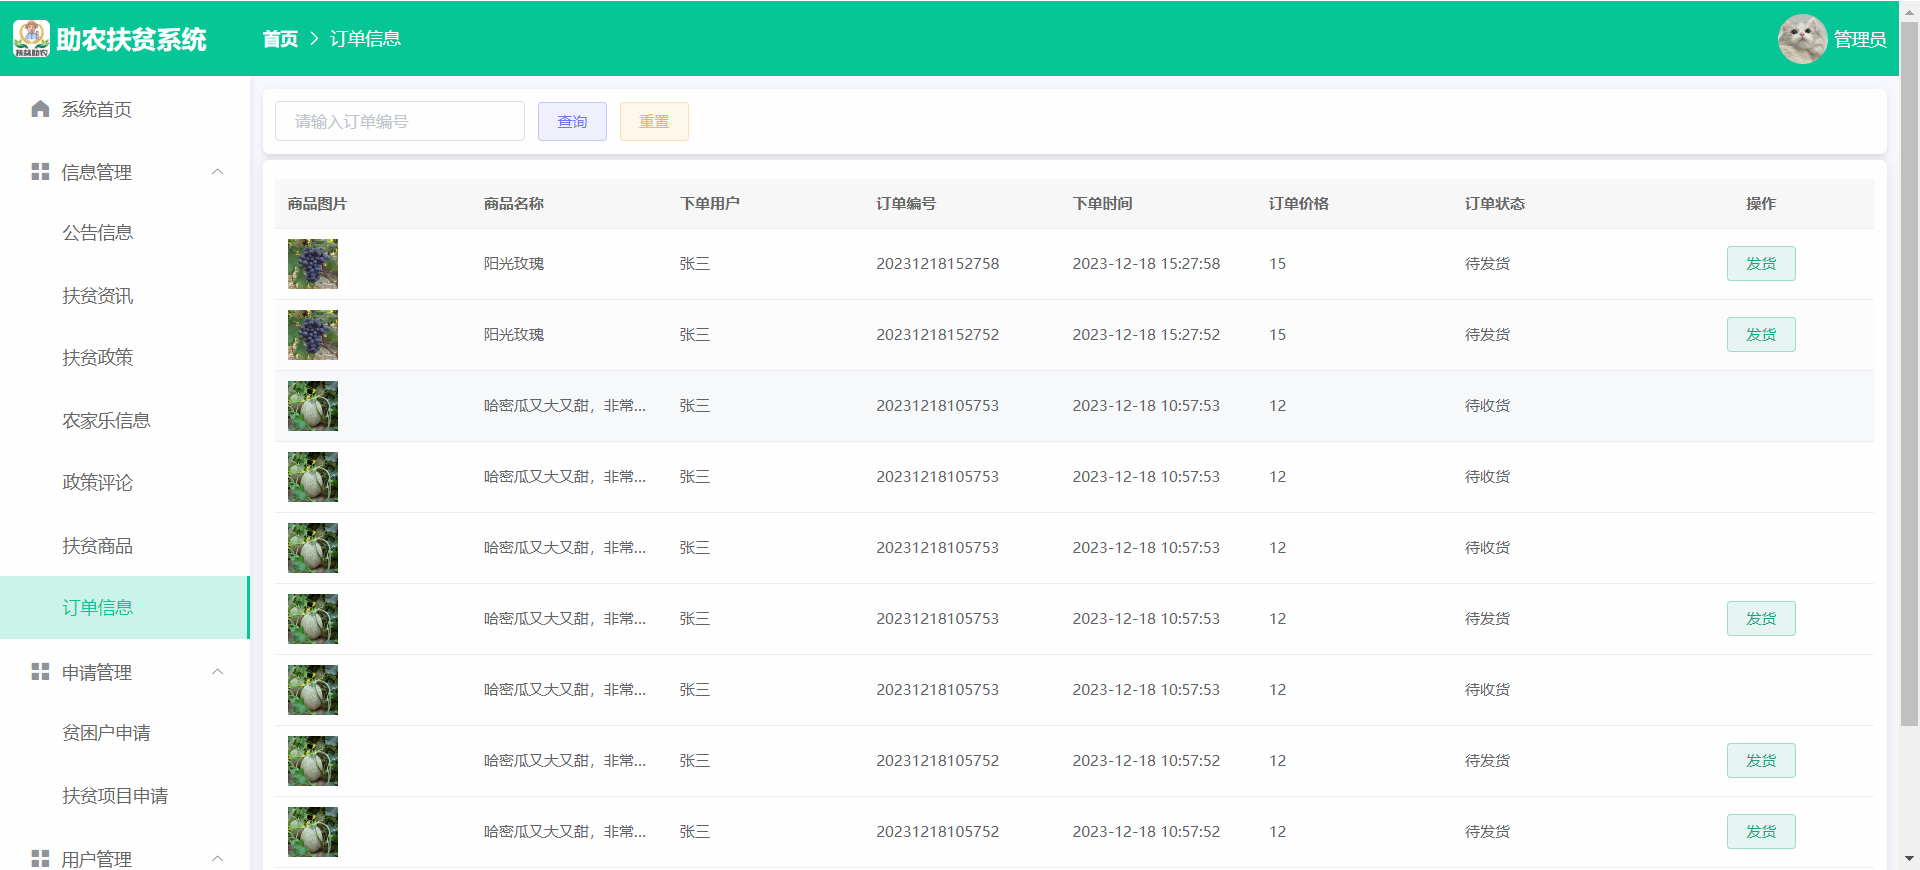Click the 待发货 status of order 20231218152752

point(1488,335)
